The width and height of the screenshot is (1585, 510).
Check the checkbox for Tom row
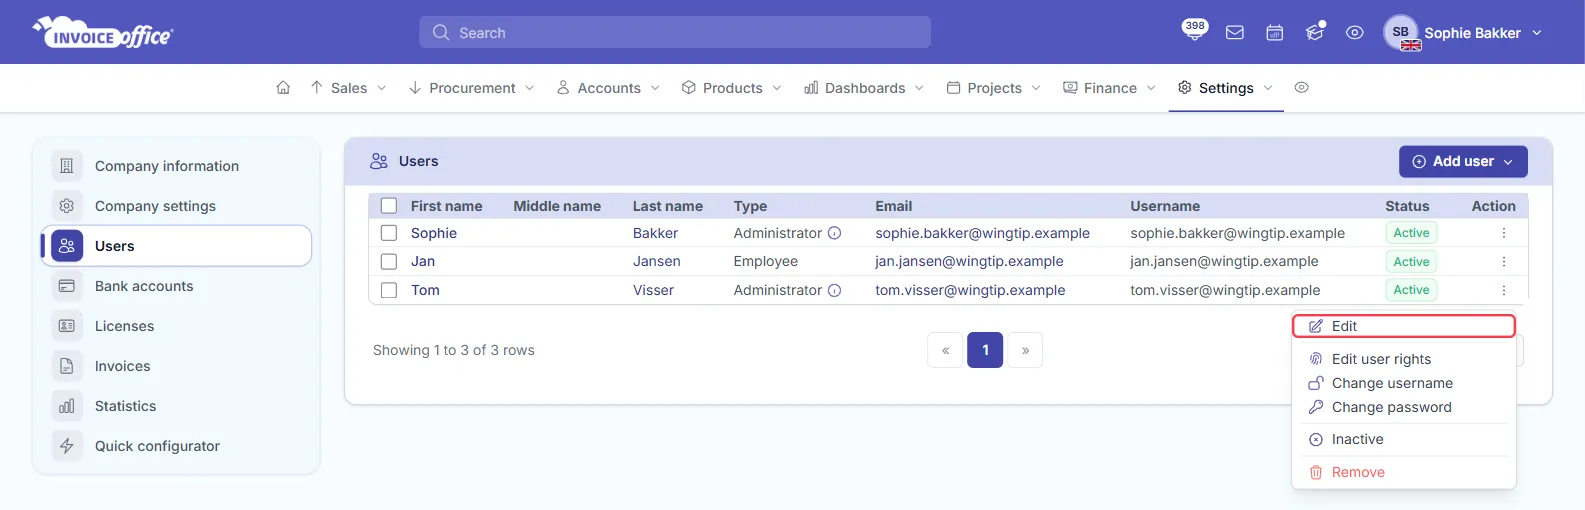coord(389,290)
